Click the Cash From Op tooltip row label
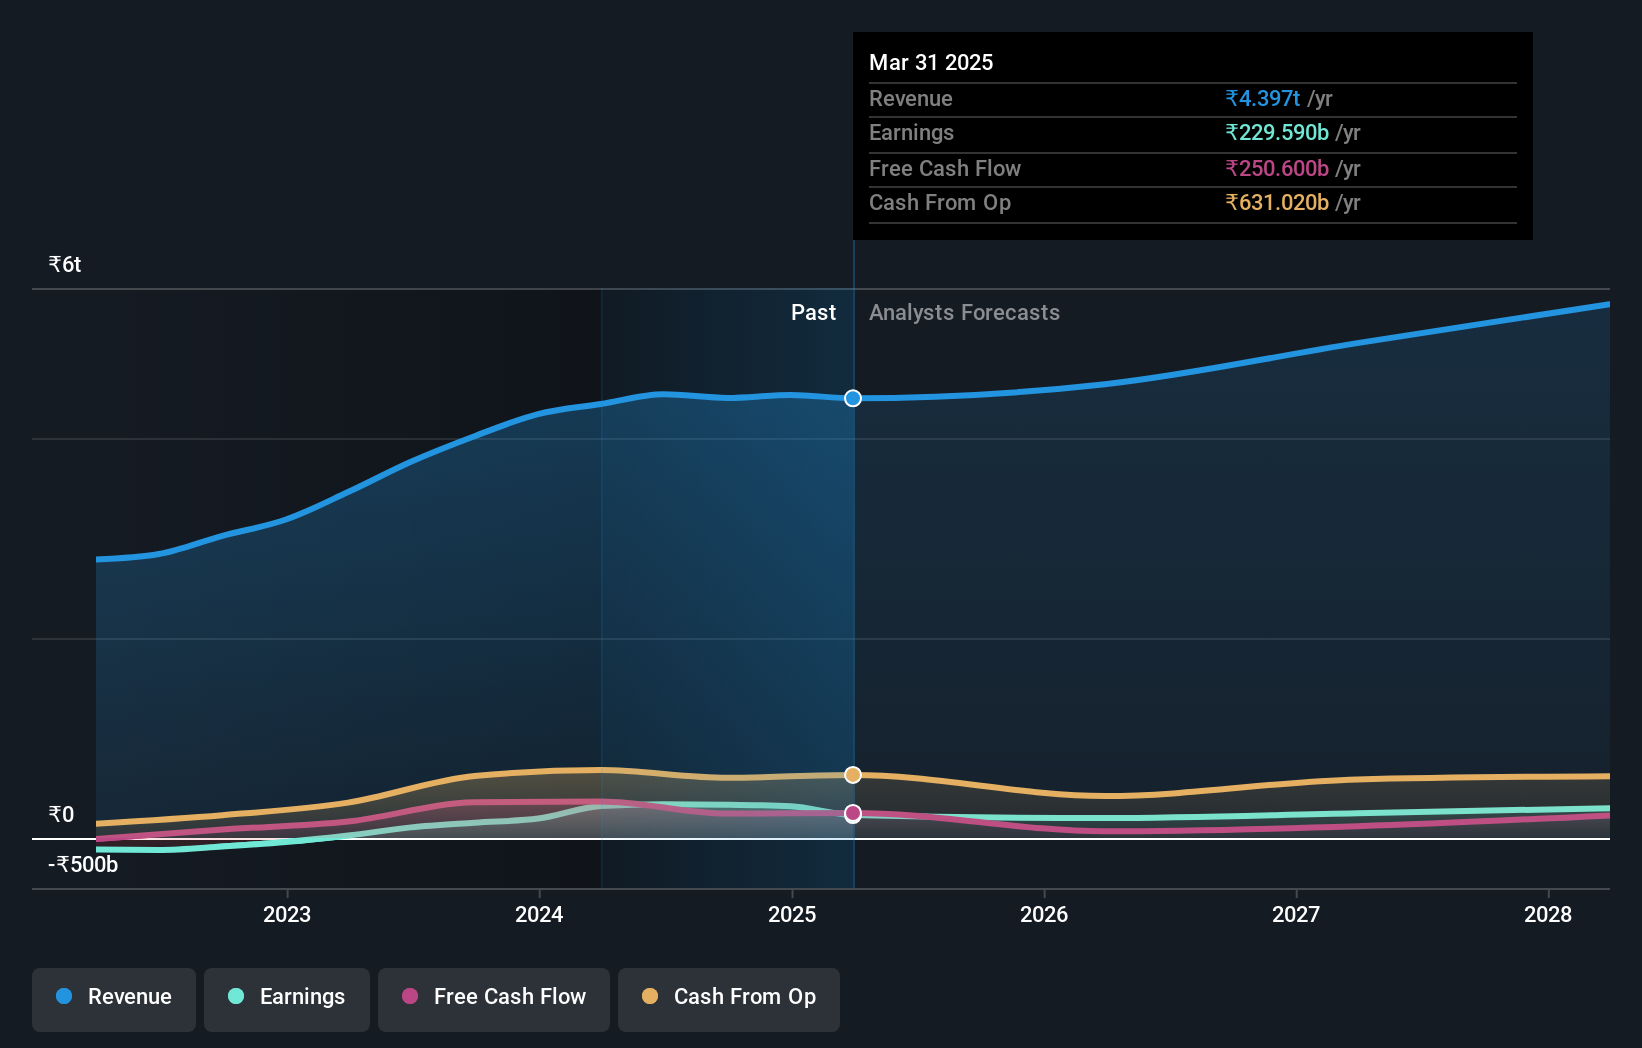 pyautogui.click(x=940, y=202)
